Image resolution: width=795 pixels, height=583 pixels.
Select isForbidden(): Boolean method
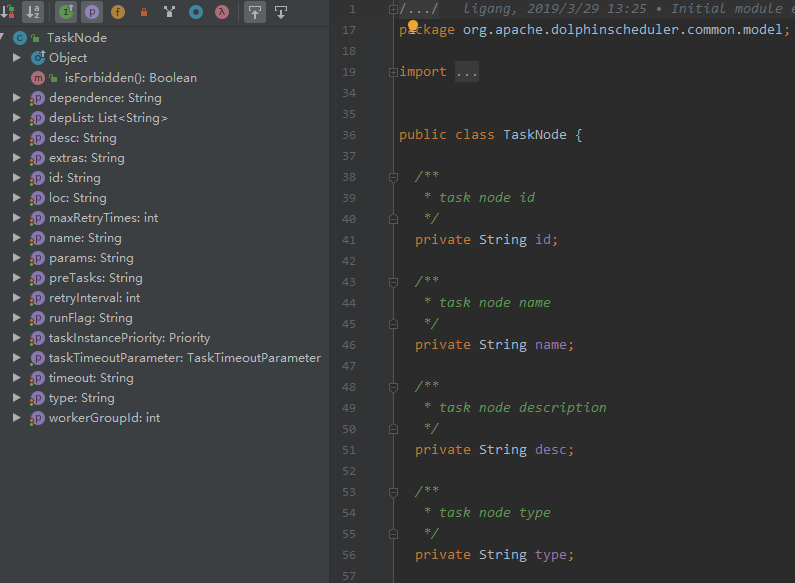tap(130, 78)
